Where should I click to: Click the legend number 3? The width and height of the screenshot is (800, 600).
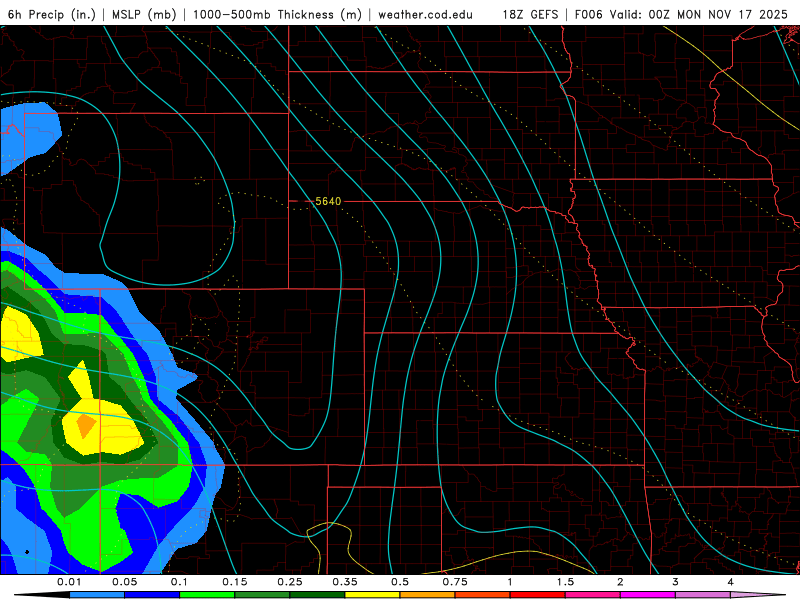point(675,582)
